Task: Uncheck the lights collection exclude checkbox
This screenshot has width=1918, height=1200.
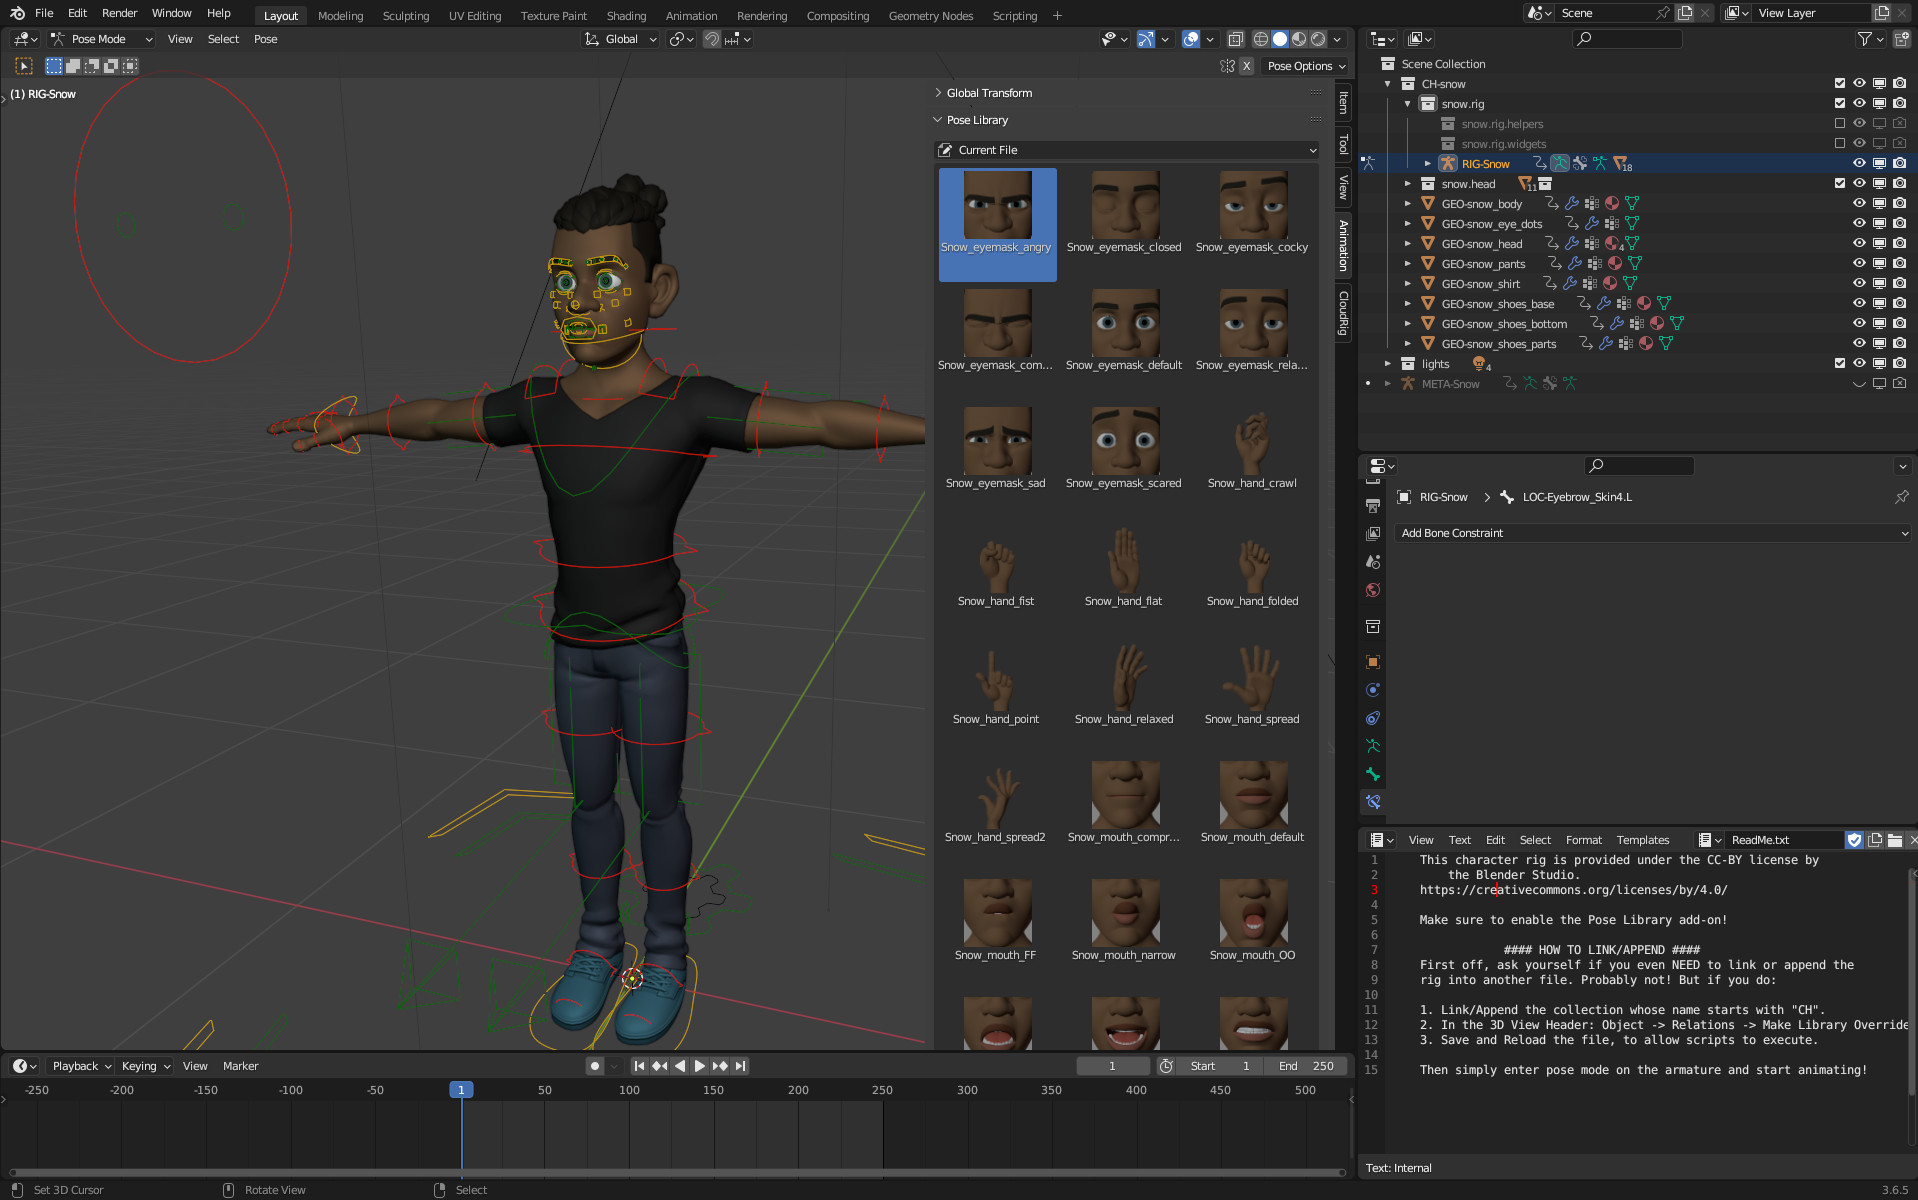Action: coord(1839,364)
